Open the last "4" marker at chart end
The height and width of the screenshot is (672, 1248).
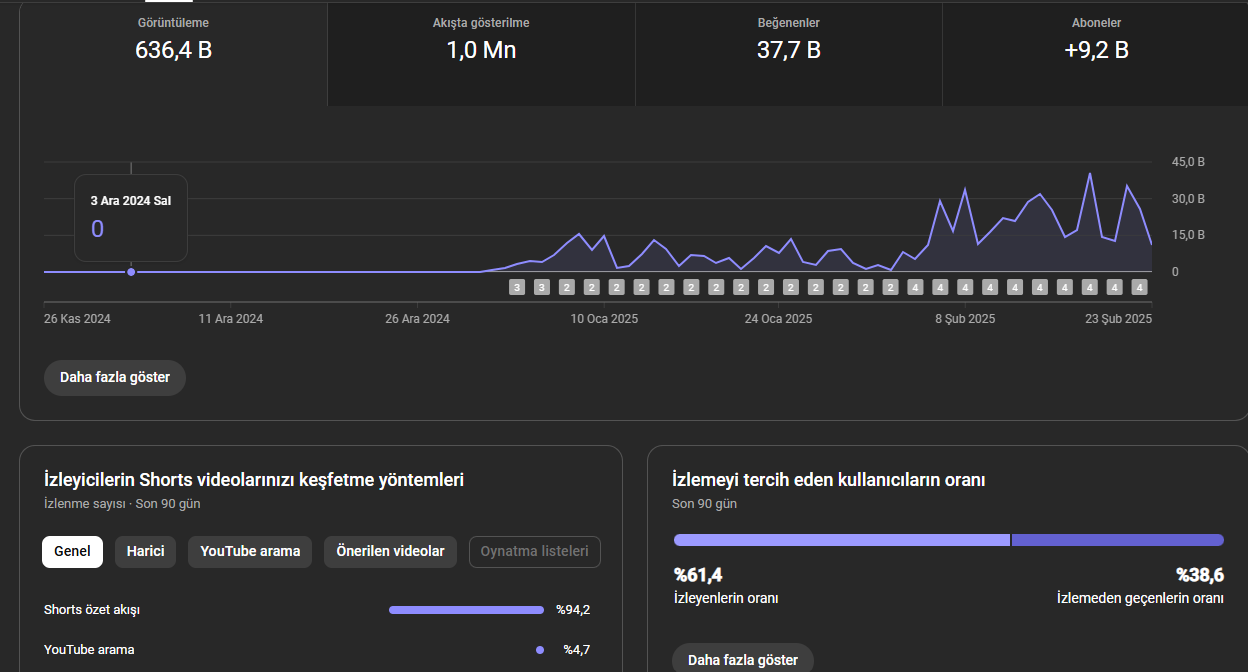pyautogui.click(x=1139, y=287)
